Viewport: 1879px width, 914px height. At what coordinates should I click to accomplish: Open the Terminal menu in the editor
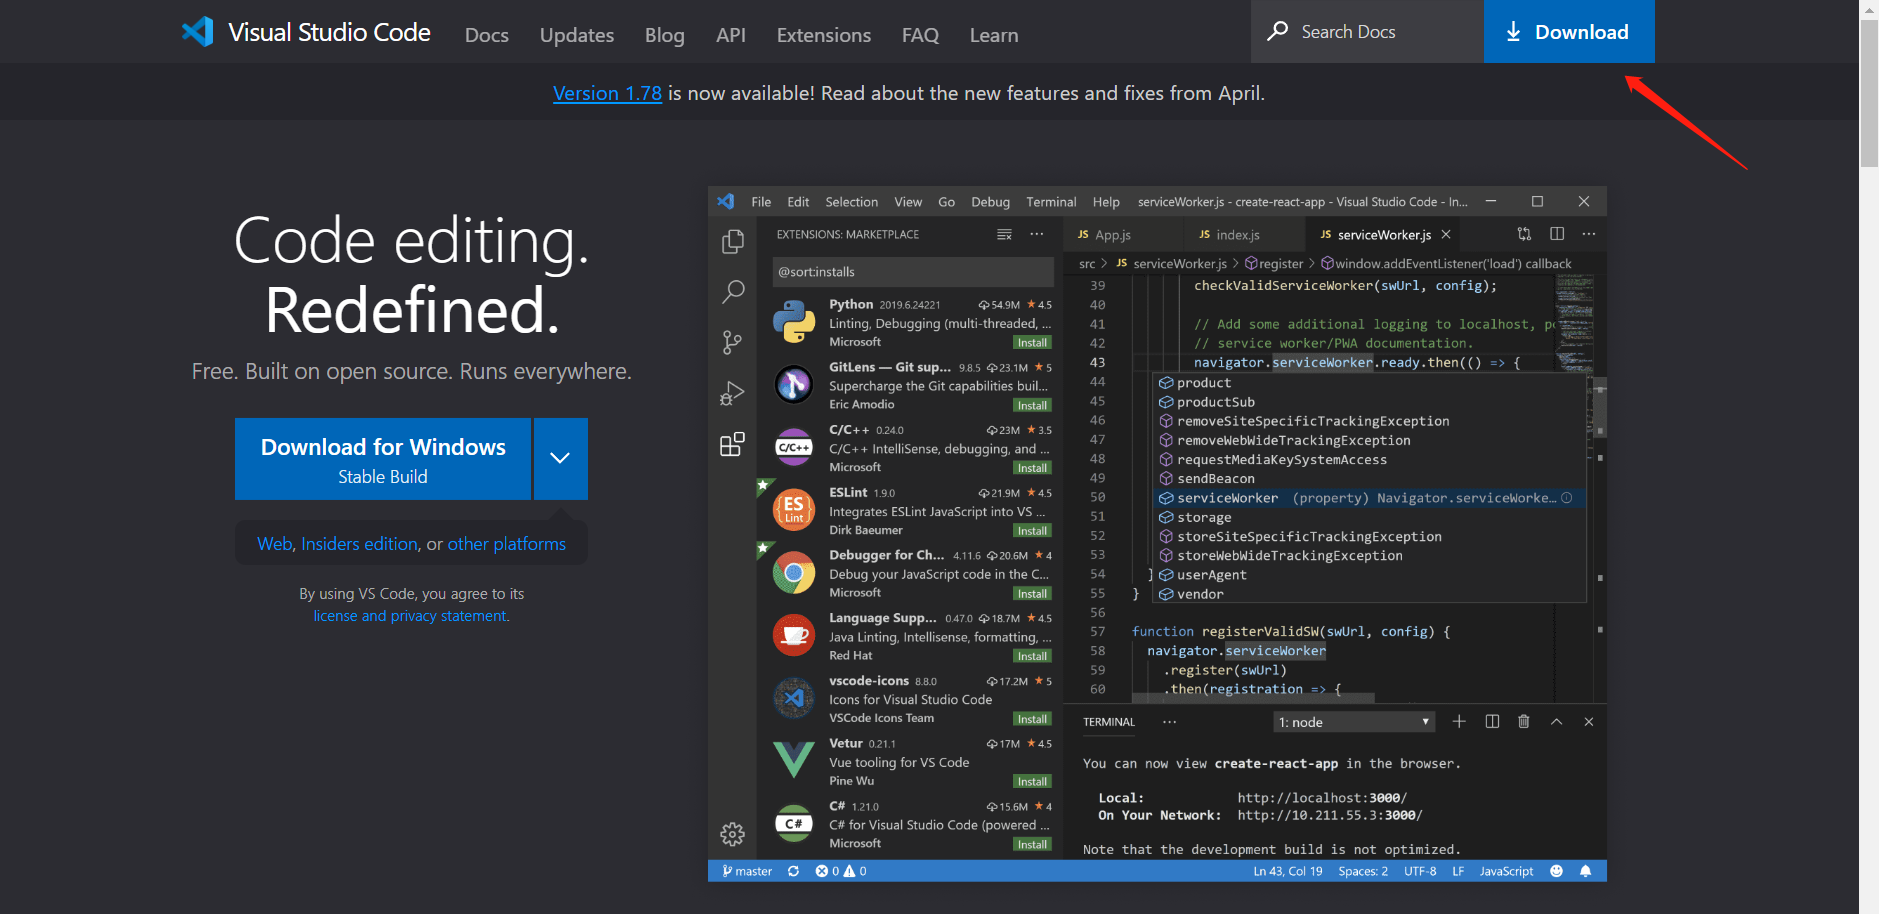click(1051, 202)
